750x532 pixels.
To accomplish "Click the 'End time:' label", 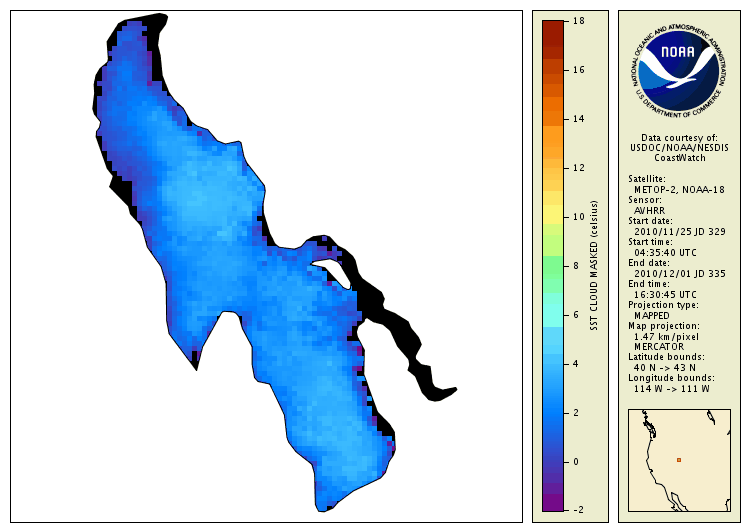I will 649,284.
